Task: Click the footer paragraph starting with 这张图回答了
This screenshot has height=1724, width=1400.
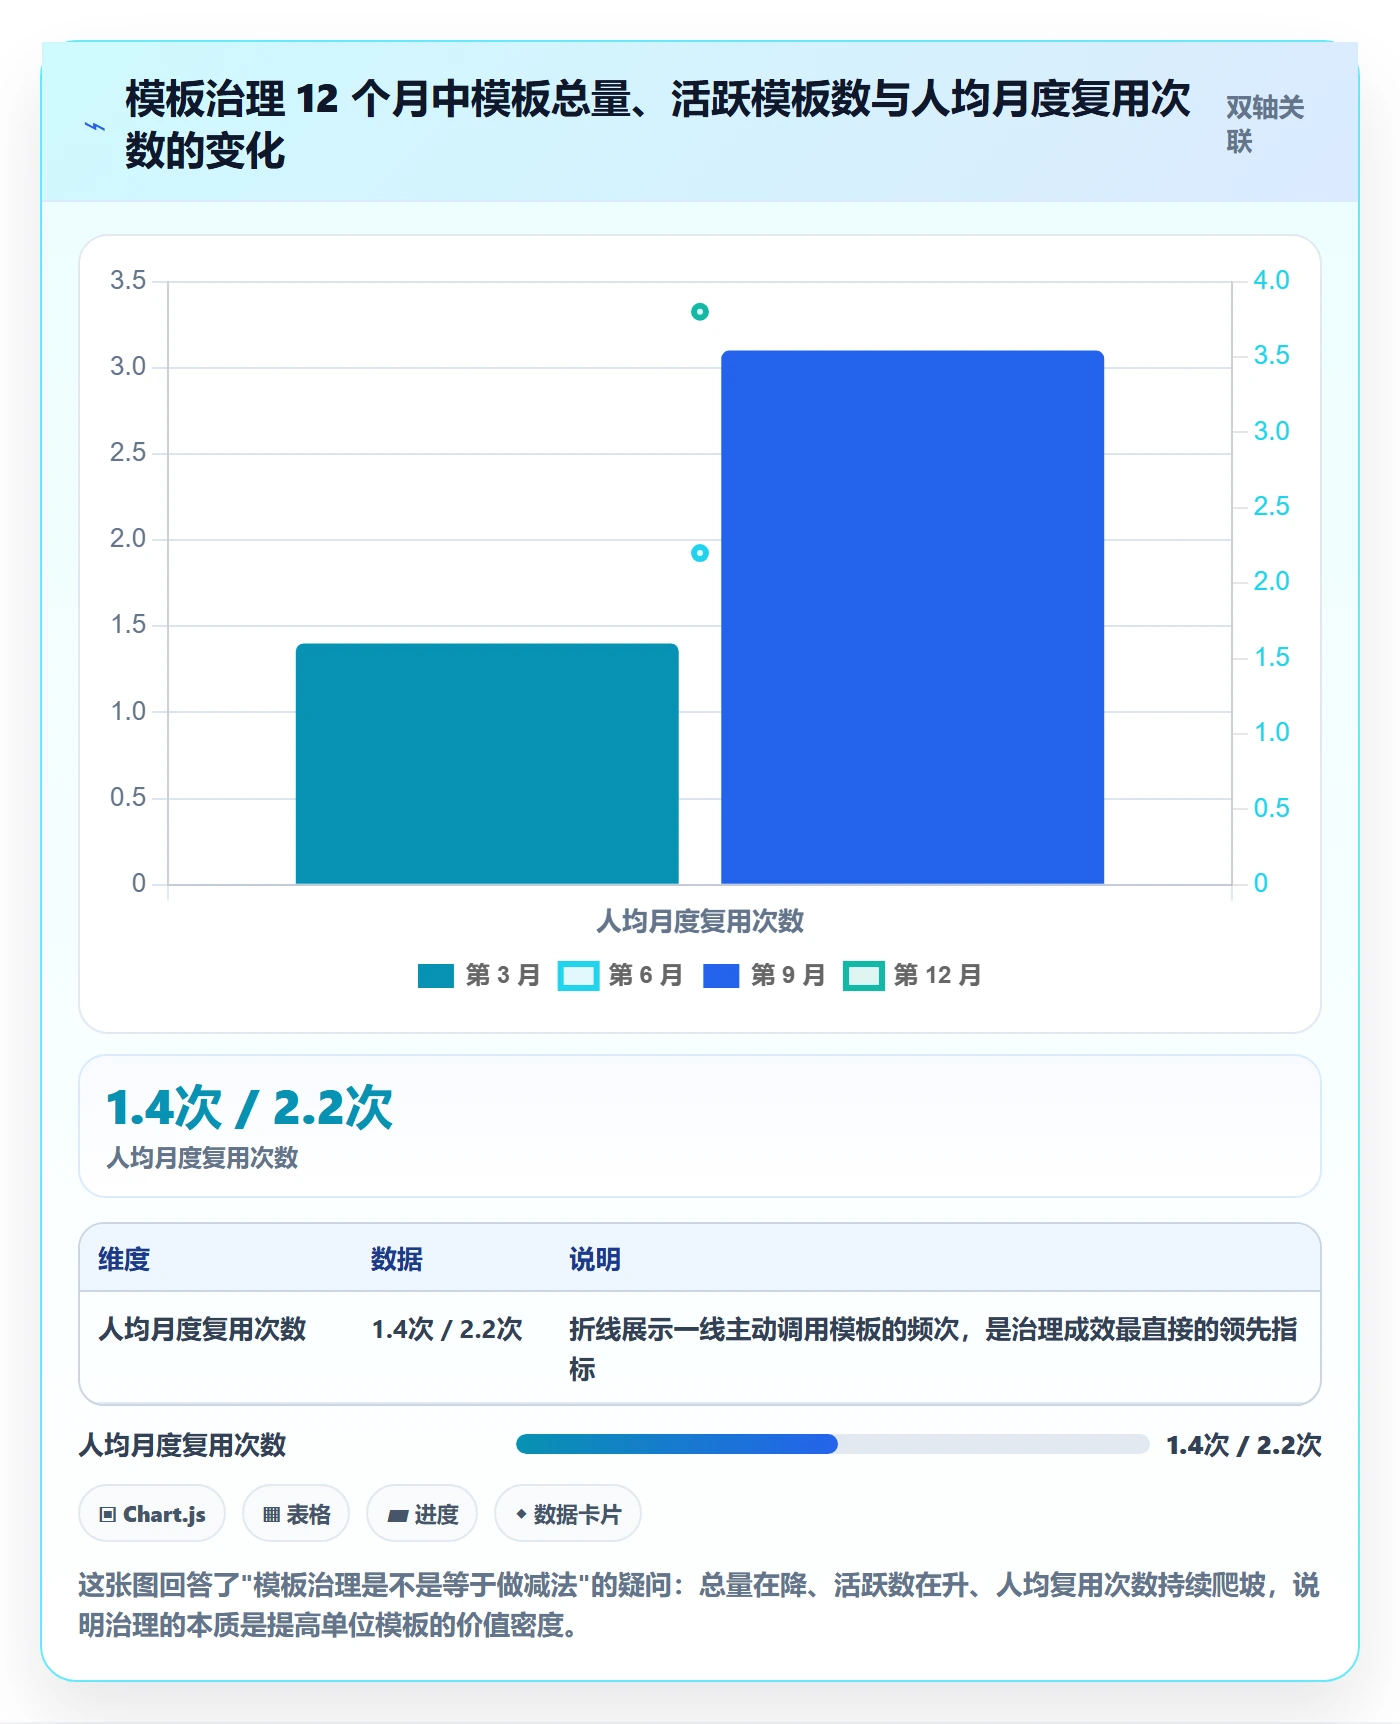Action: coord(699,1605)
